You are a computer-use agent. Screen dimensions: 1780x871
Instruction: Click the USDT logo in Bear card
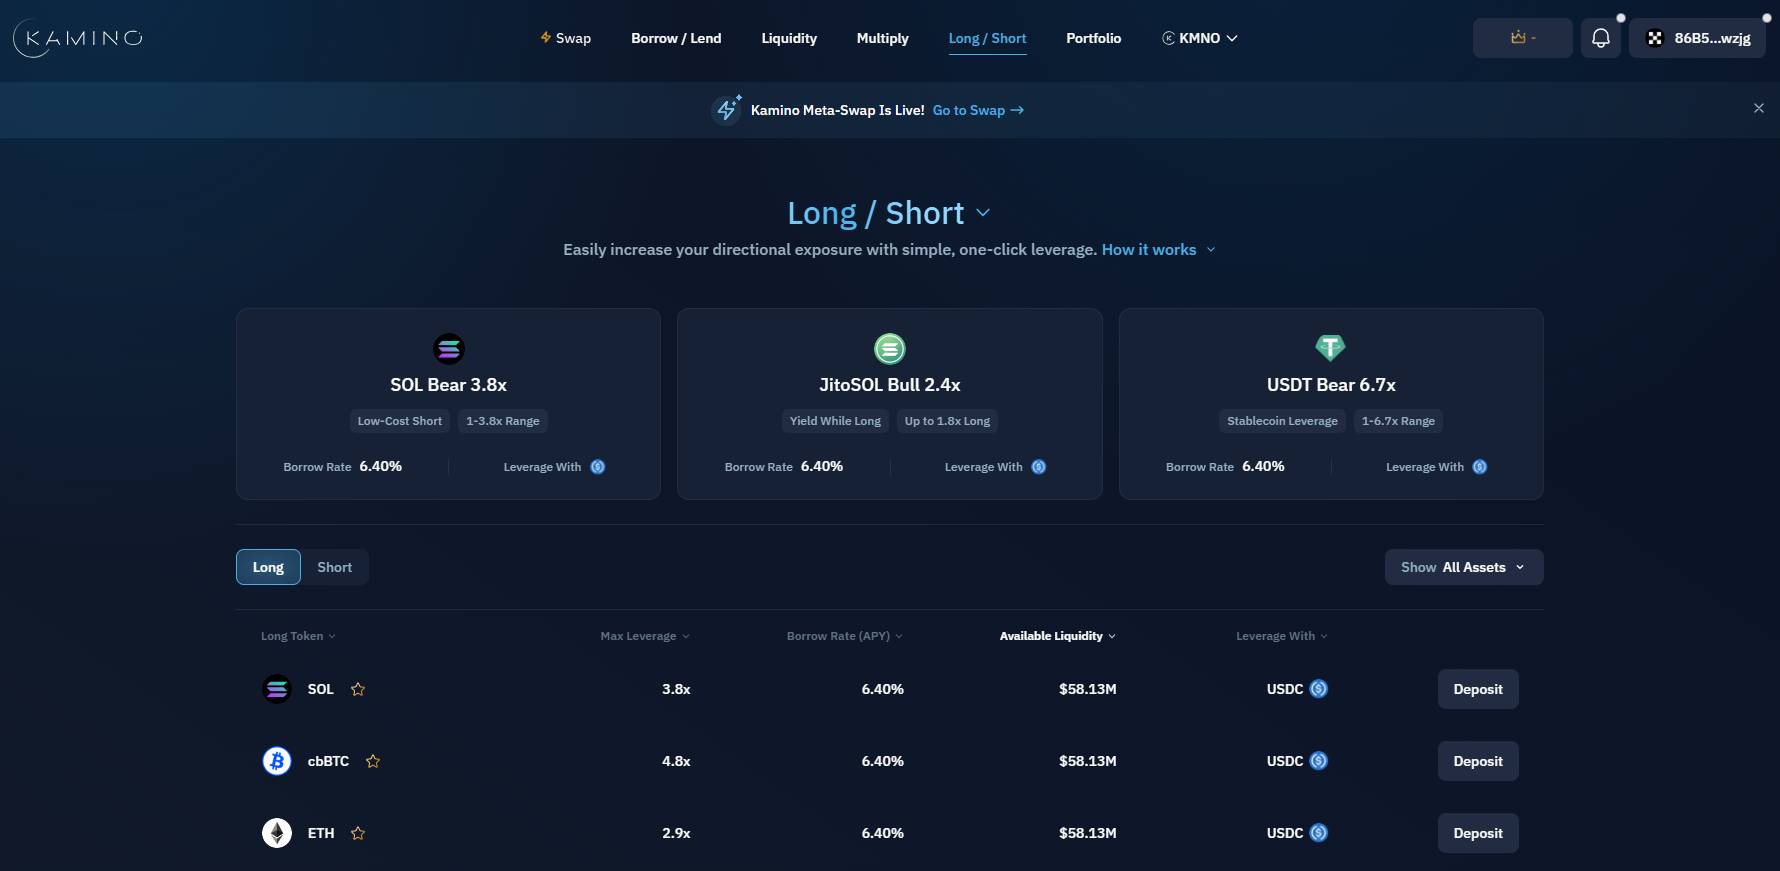click(1330, 348)
